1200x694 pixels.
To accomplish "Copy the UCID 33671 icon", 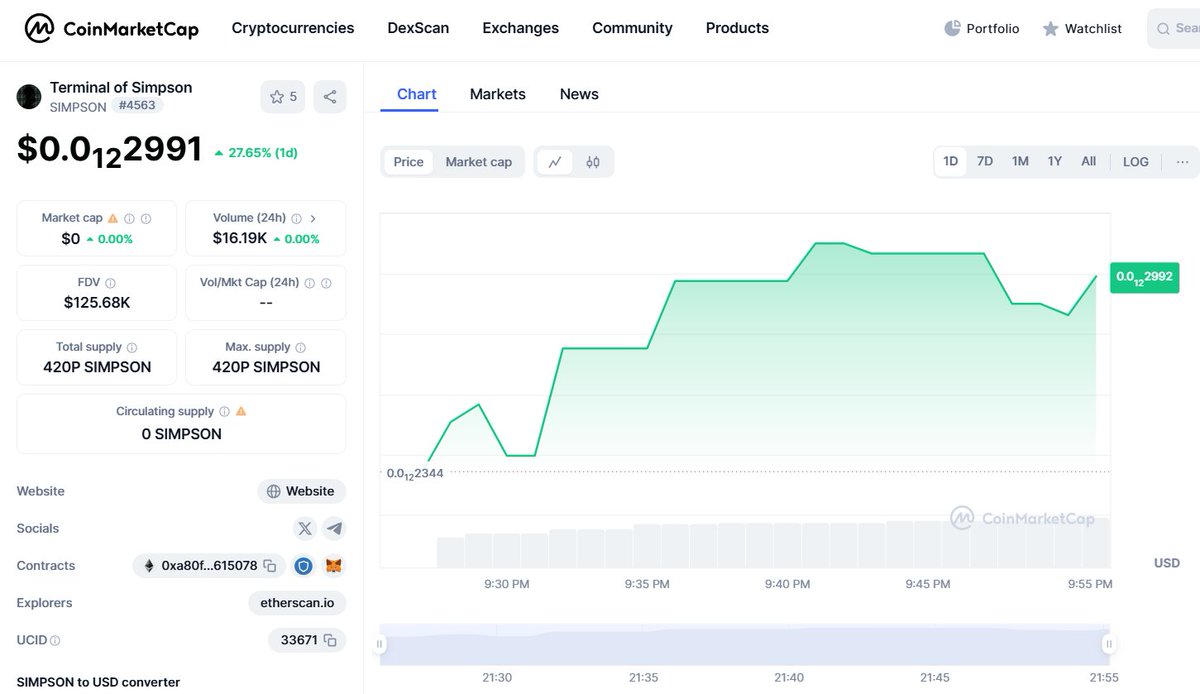I will point(329,640).
